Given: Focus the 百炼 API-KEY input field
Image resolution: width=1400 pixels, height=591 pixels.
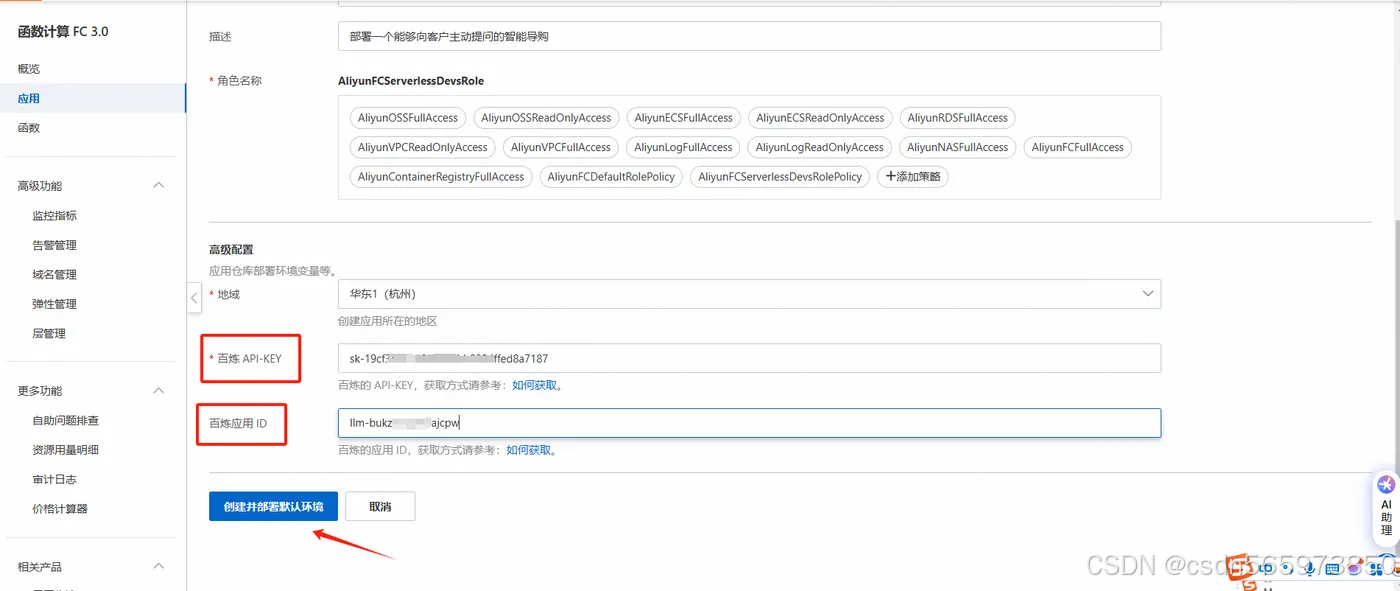Looking at the screenshot, I should coord(749,358).
